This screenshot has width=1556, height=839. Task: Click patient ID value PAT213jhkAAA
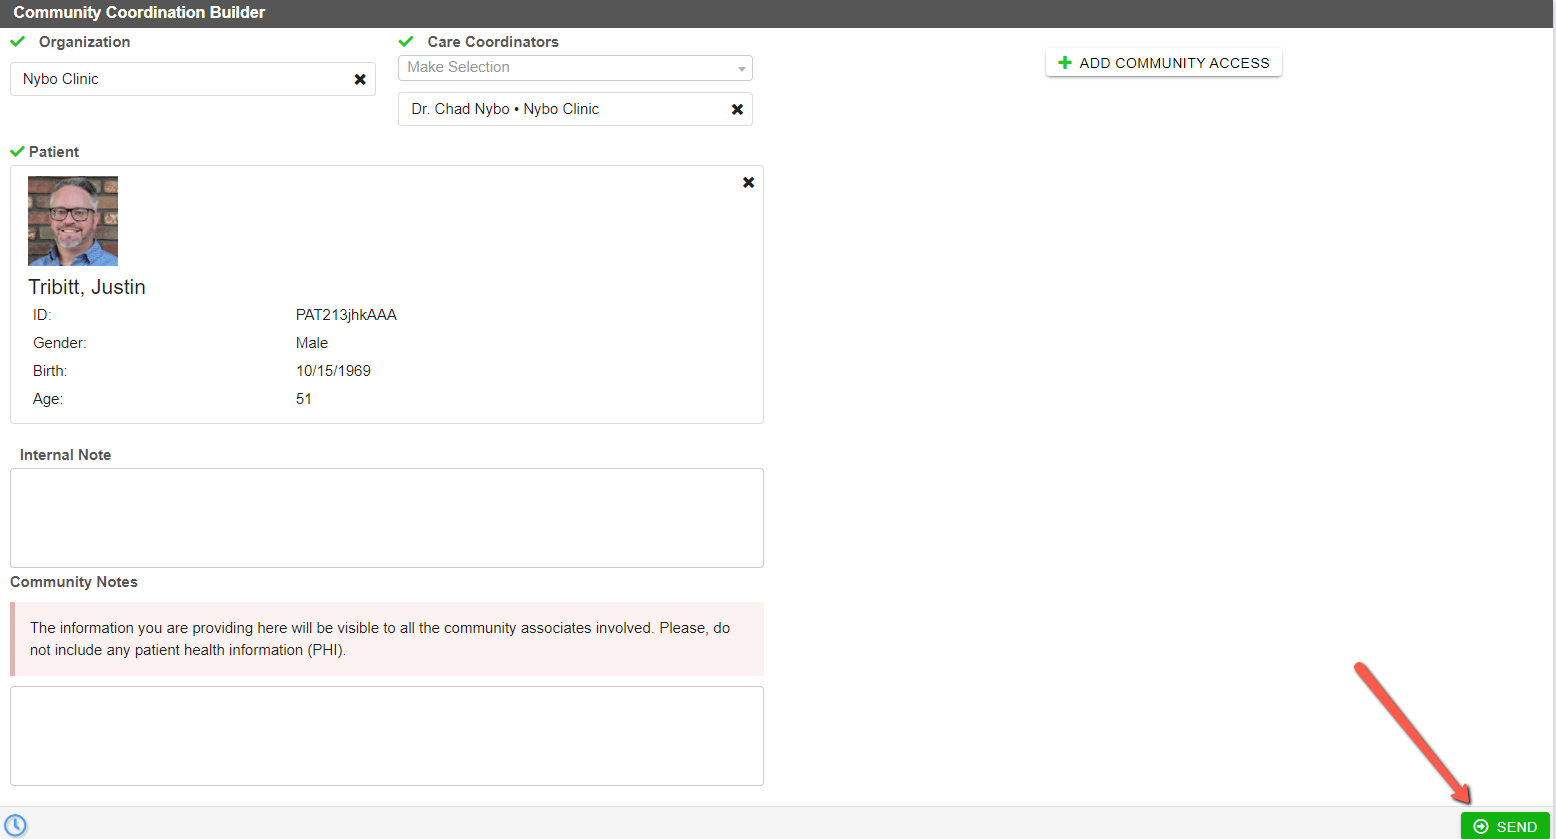coord(346,315)
